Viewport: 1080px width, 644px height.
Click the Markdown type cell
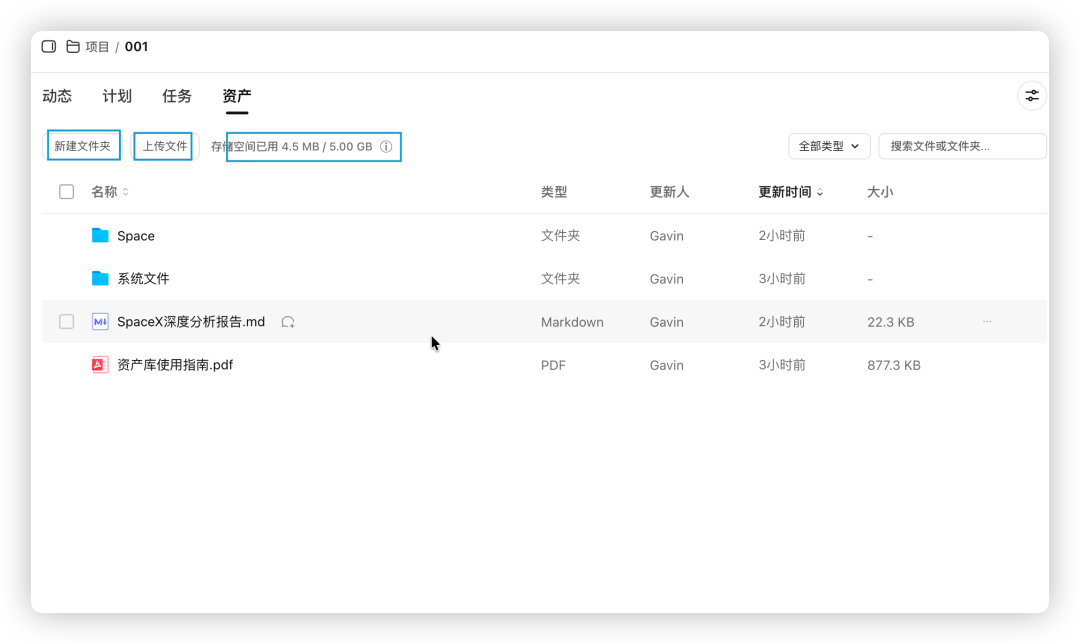coord(572,322)
